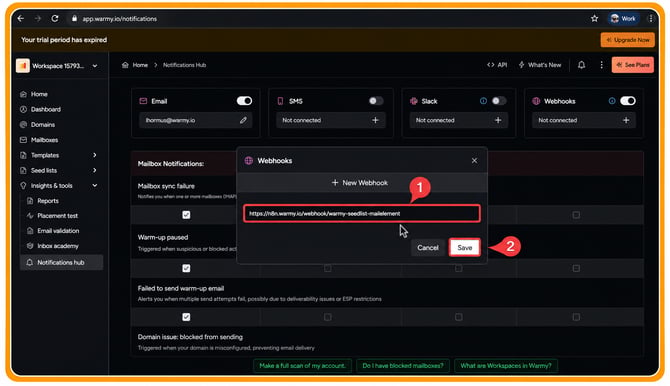Check SMS for Warm-up paused

point(327,268)
